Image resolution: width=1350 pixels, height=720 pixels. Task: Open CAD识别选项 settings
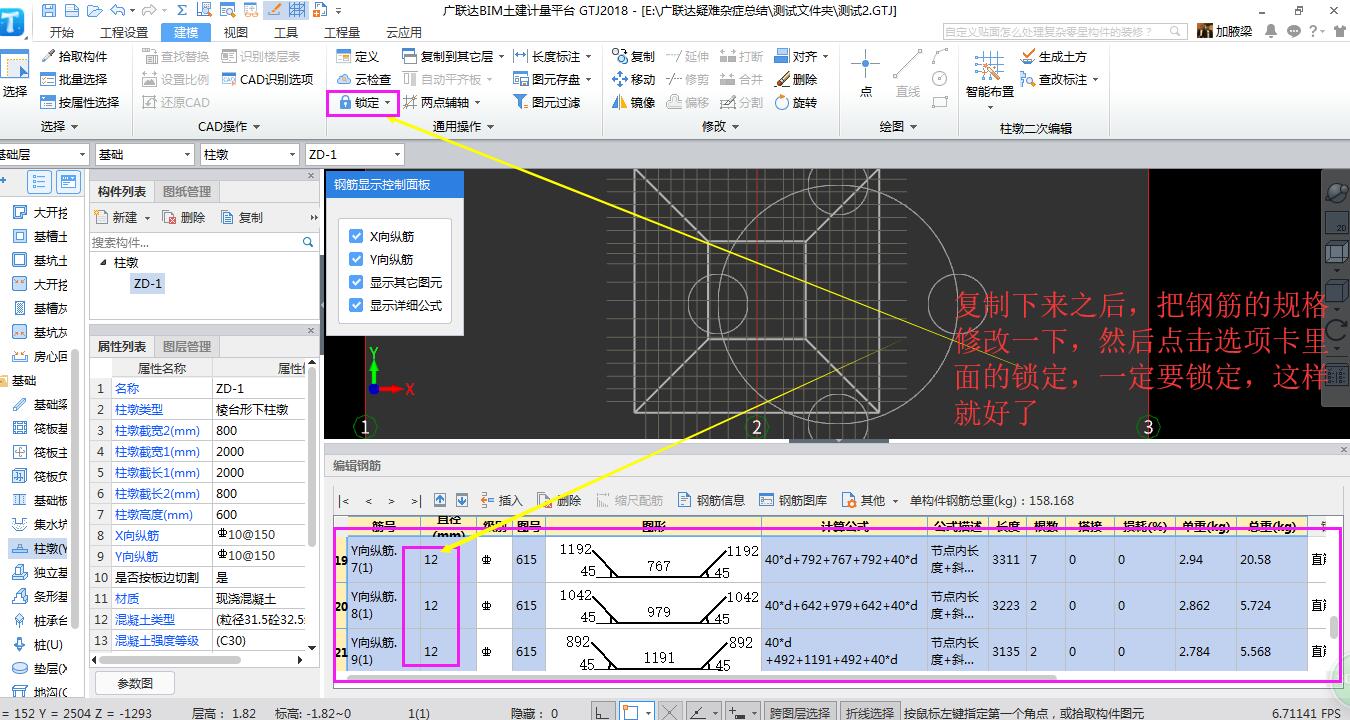click(267, 79)
